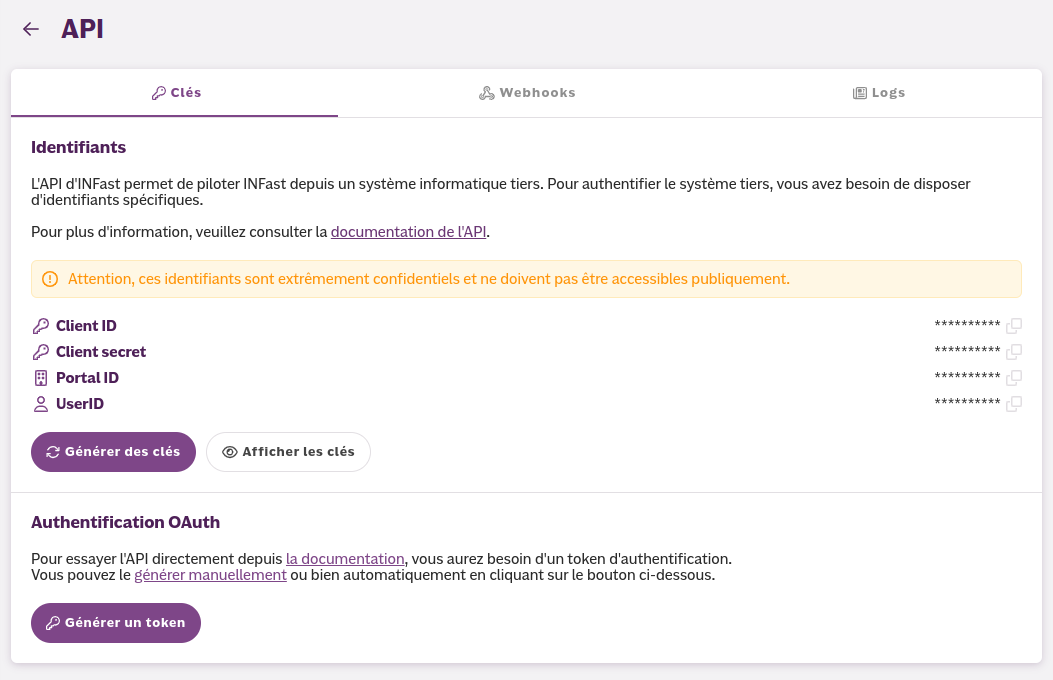Open the Logs tab

click(878, 93)
